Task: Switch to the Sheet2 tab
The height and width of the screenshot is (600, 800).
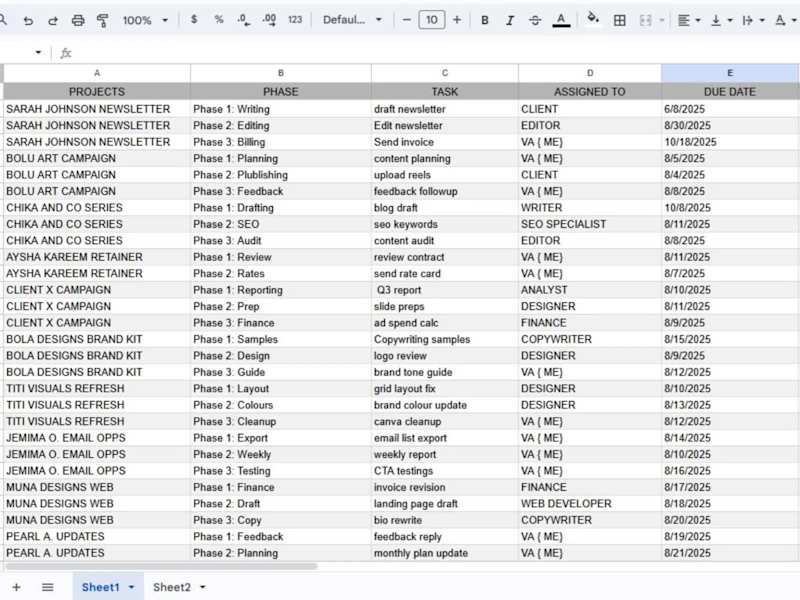Action: pyautogui.click(x=174, y=587)
